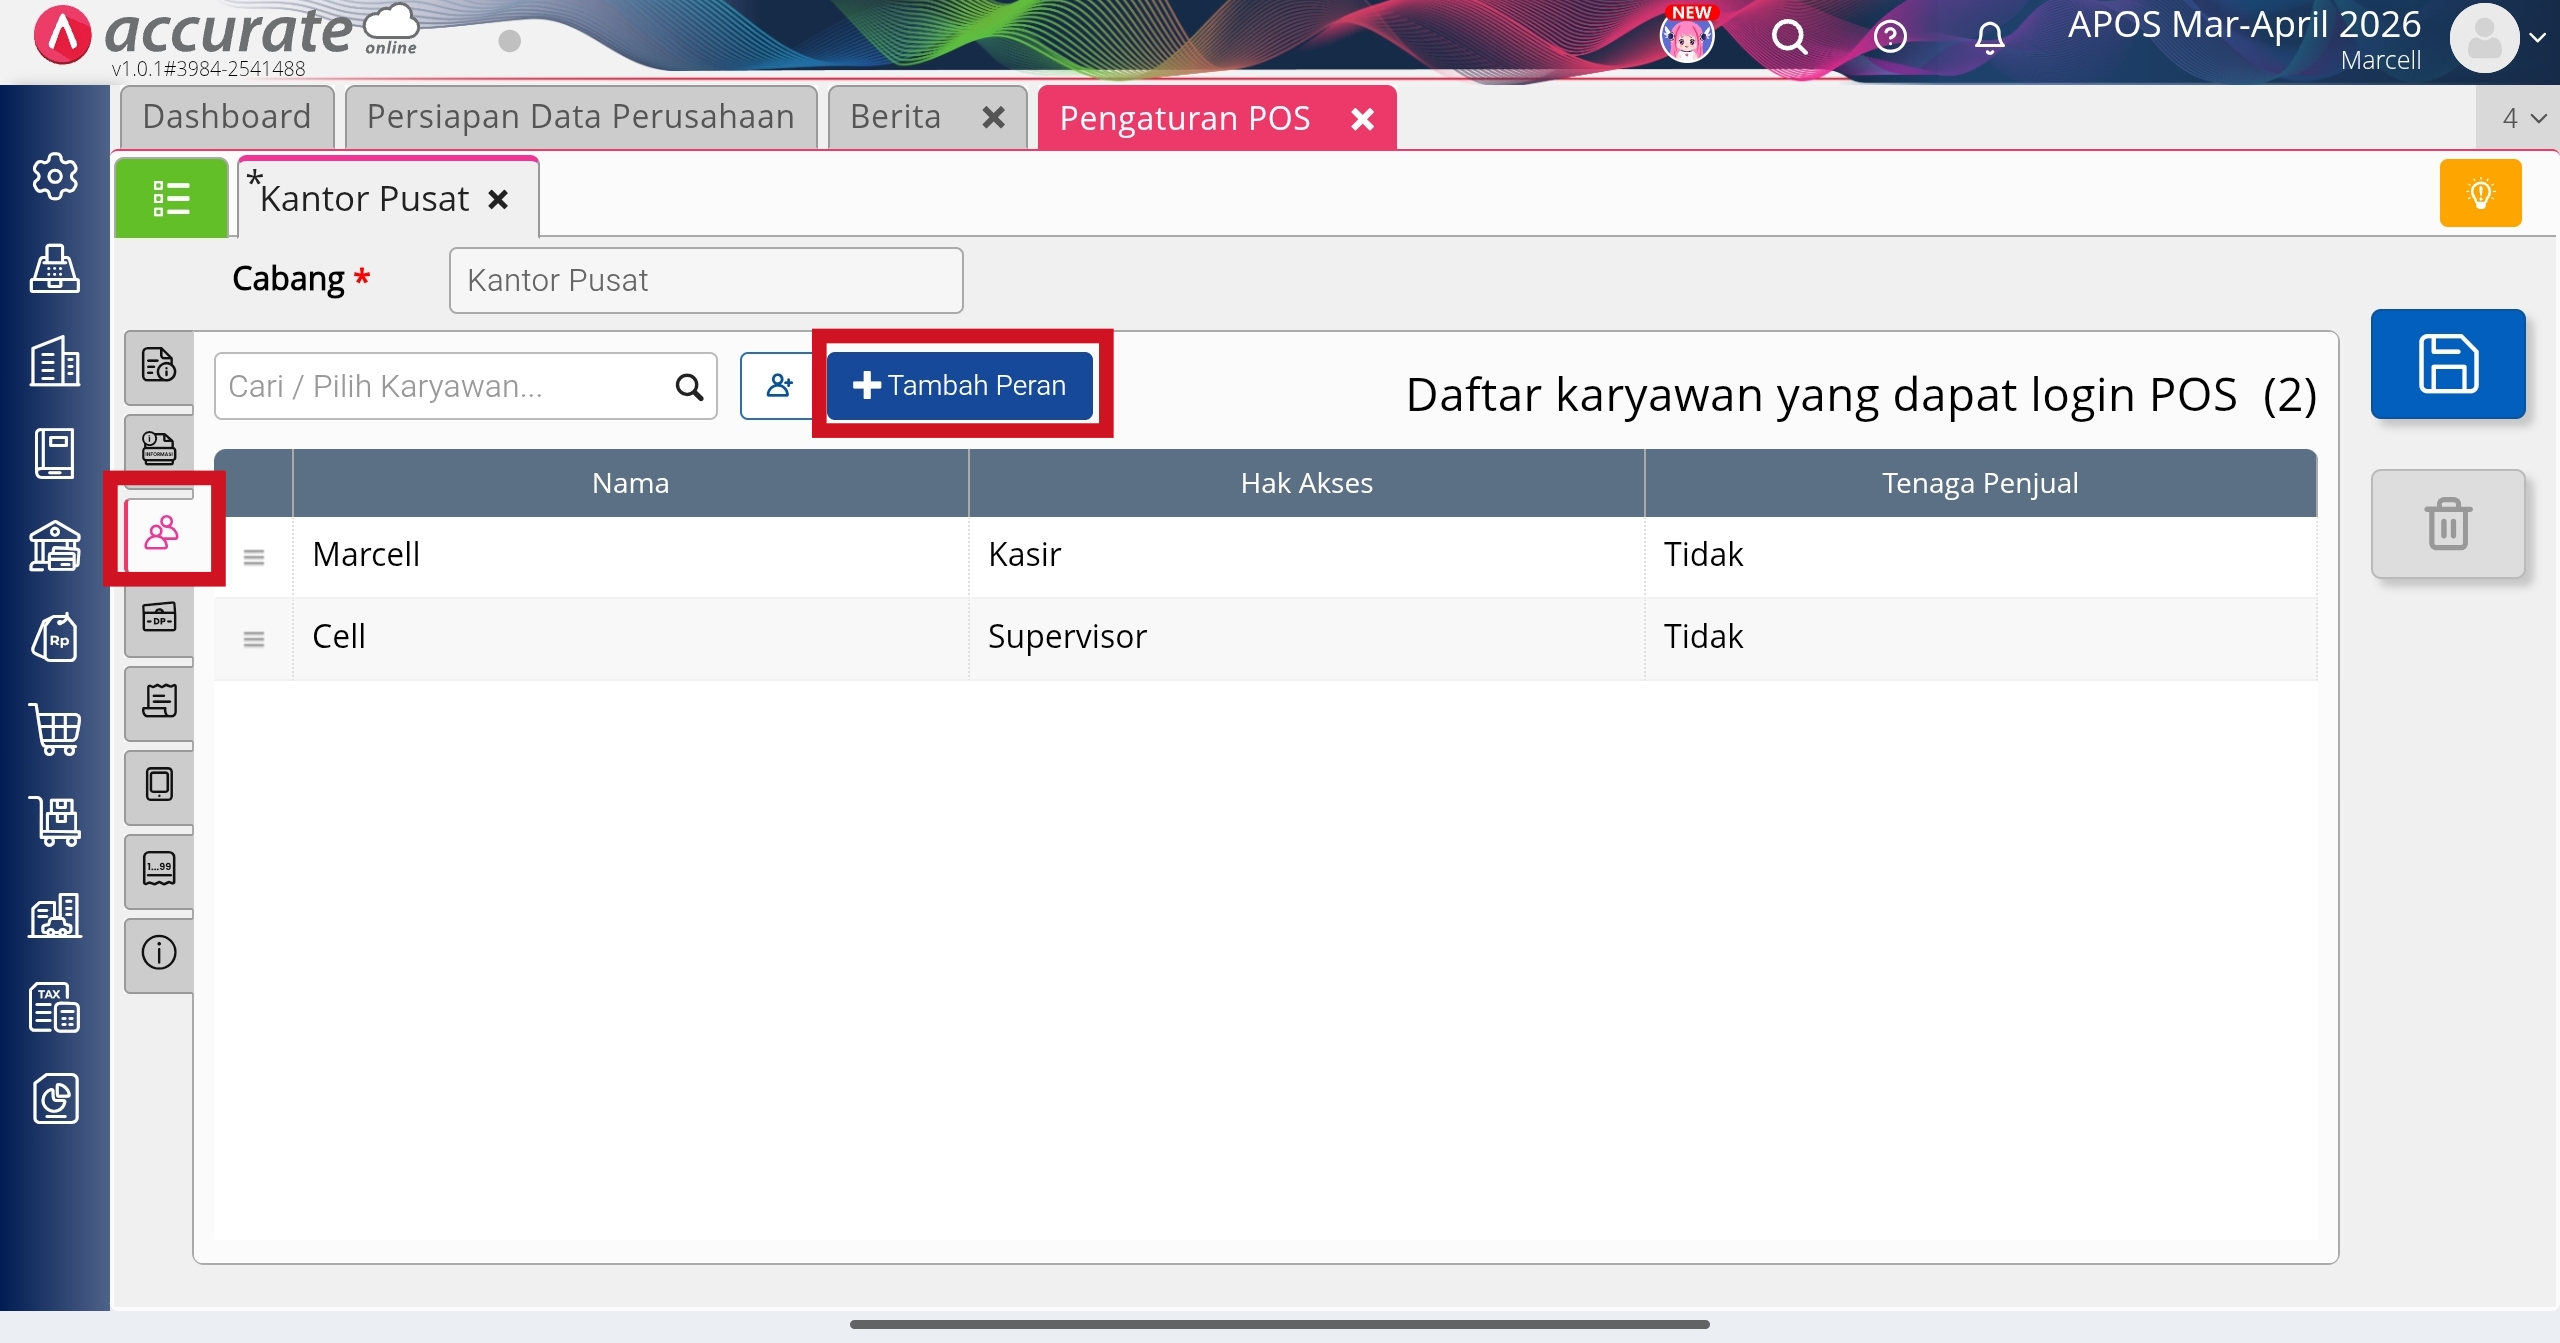Click the Tambah Peran button
Image resolution: width=2560 pixels, height=1343 pixels.
960,386
